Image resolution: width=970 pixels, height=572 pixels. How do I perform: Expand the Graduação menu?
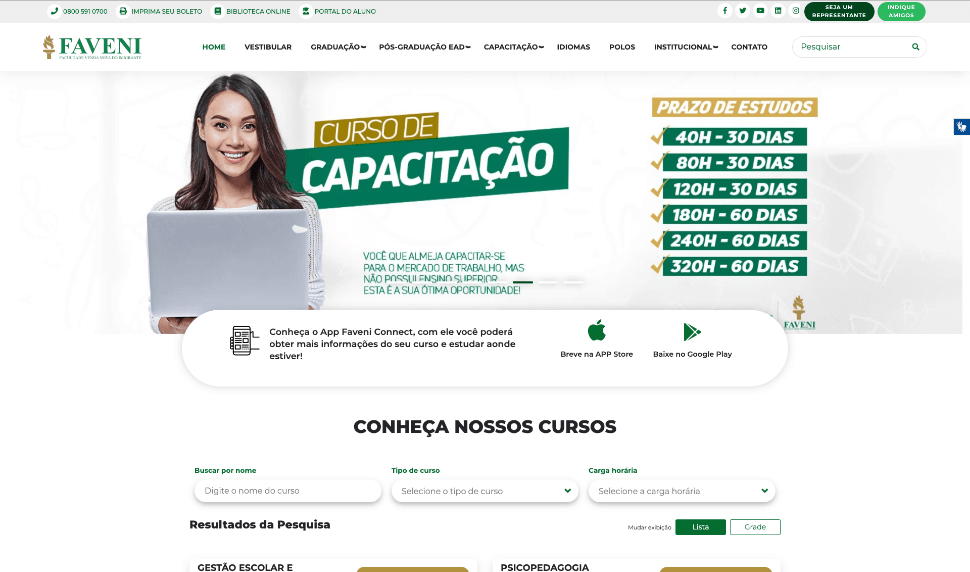[x=338, y=47]
